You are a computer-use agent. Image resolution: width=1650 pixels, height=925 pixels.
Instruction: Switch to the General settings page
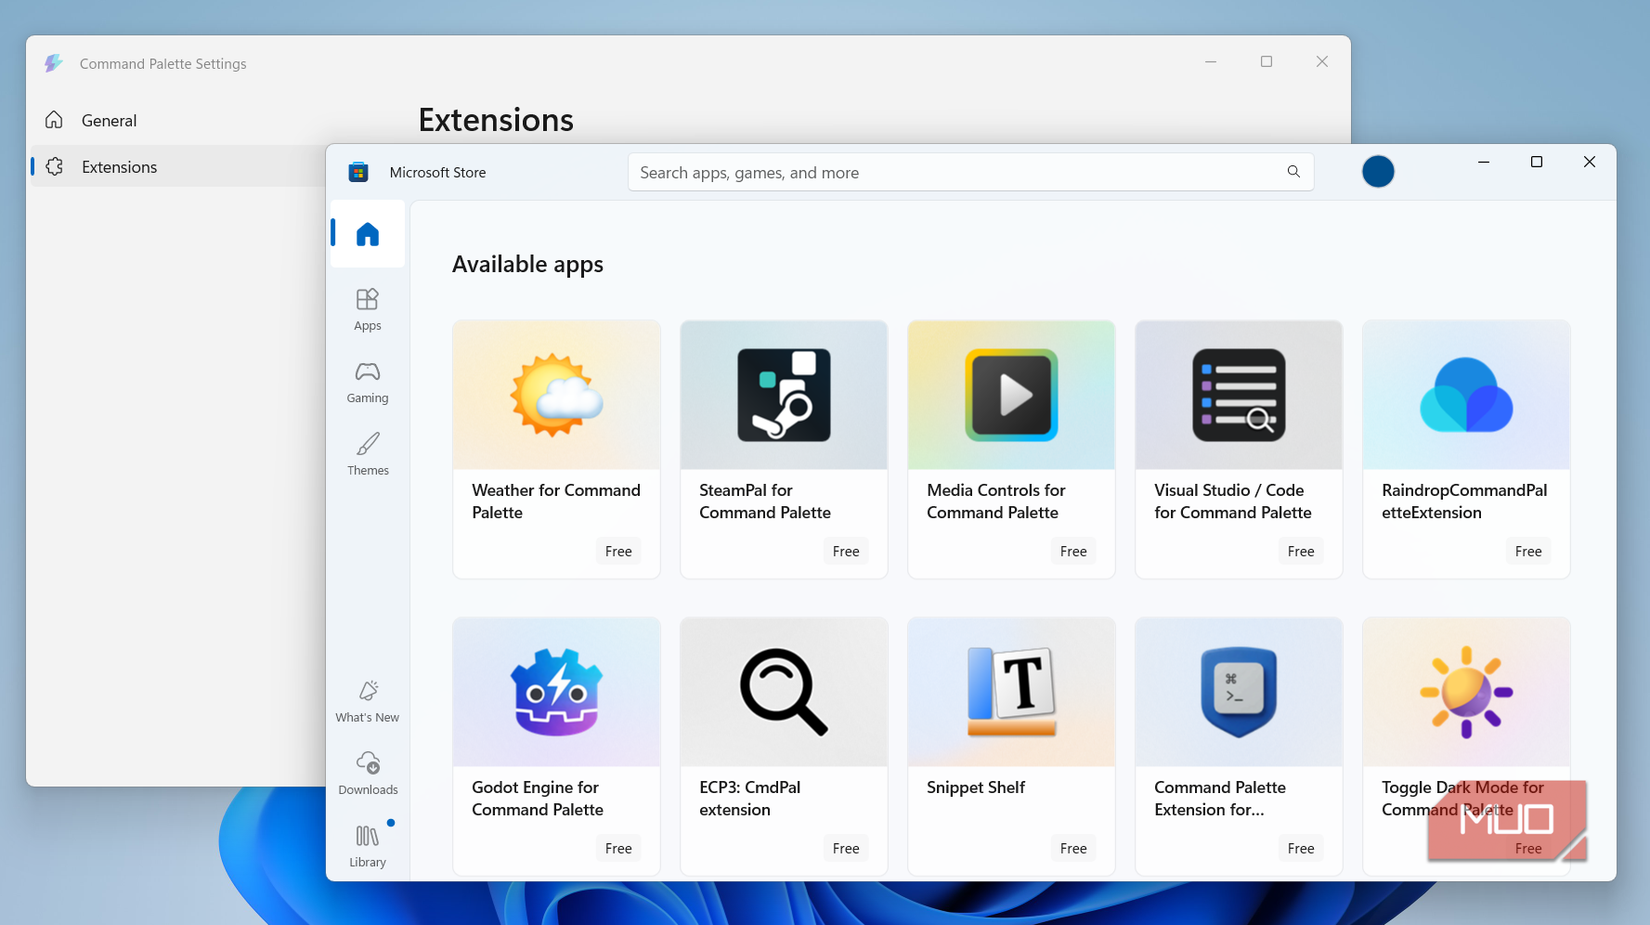(x=108, y=120)
